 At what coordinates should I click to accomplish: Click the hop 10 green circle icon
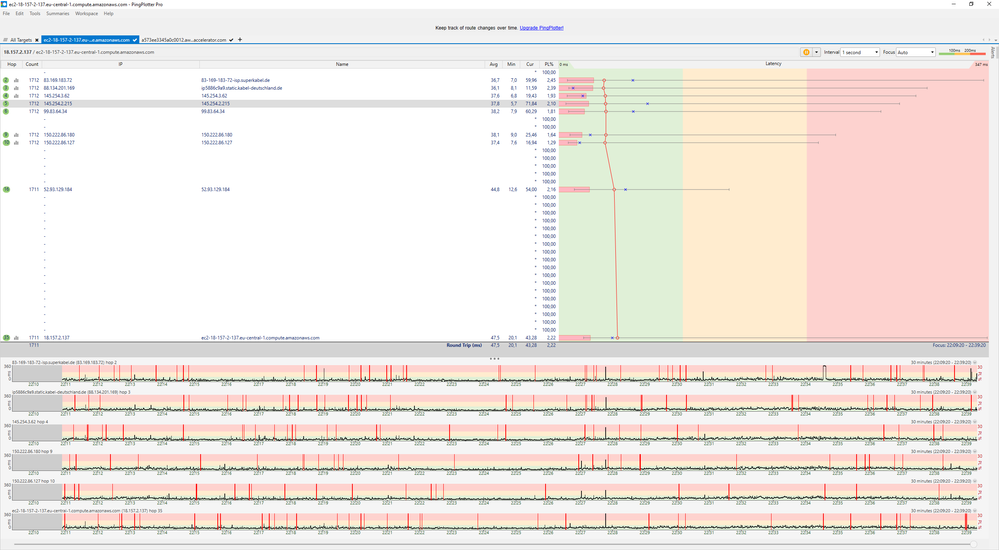pyautogui.click(x=6, y=143)
